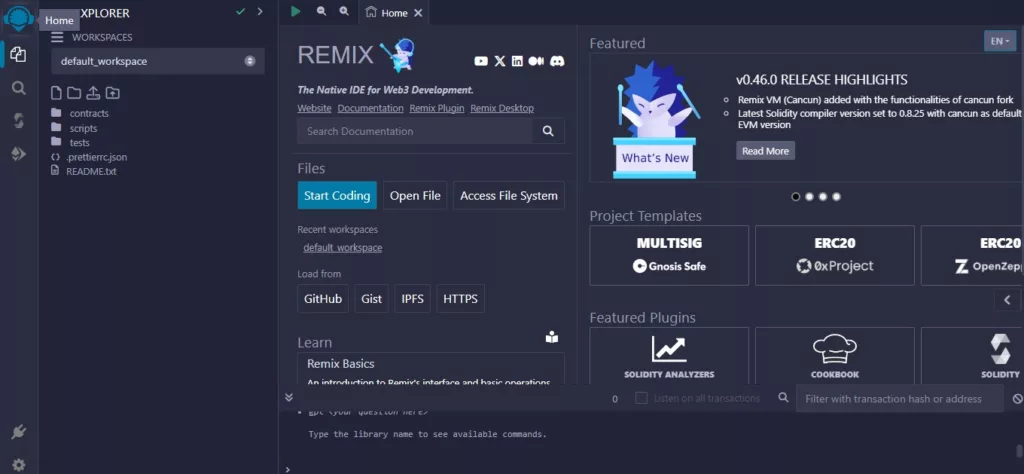Viewport: 1024px width, 474px height.
Task: Select the second featured carousel dot
Action: click(809, 197)
